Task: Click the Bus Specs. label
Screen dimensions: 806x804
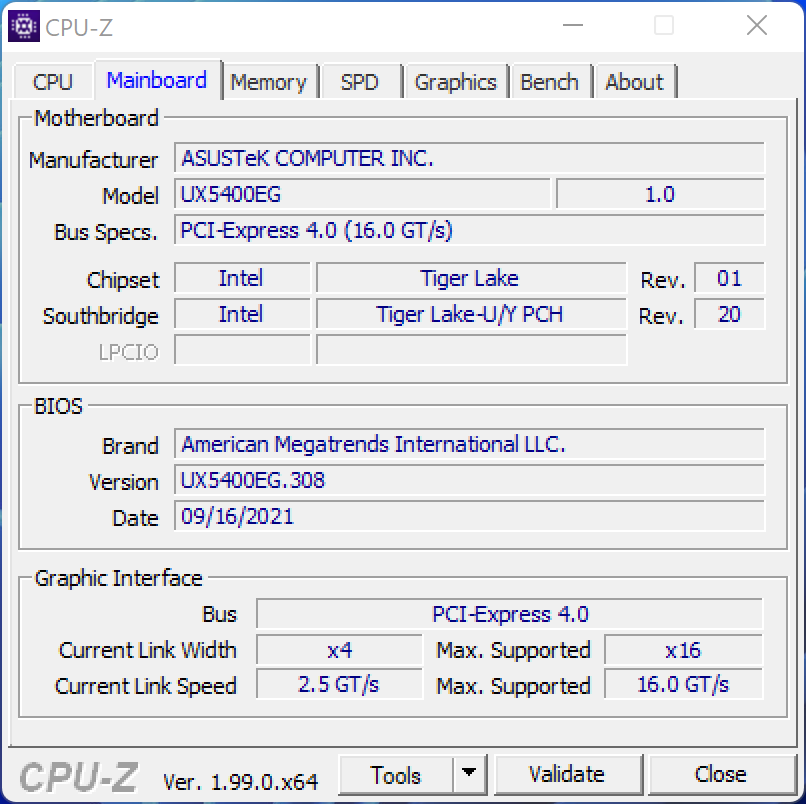Action: tap(105, 232)
